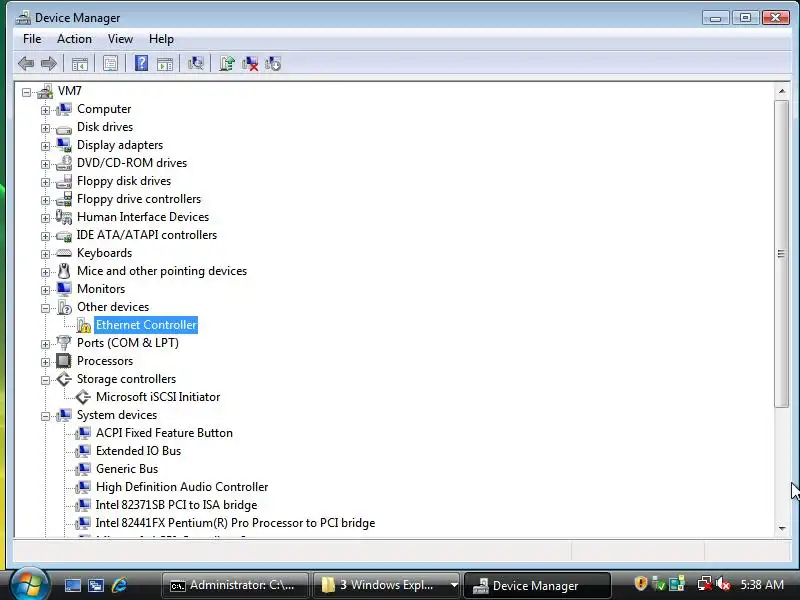
Task: Click Switch between windows quick launch icon
Action: [x=95, y=585]
